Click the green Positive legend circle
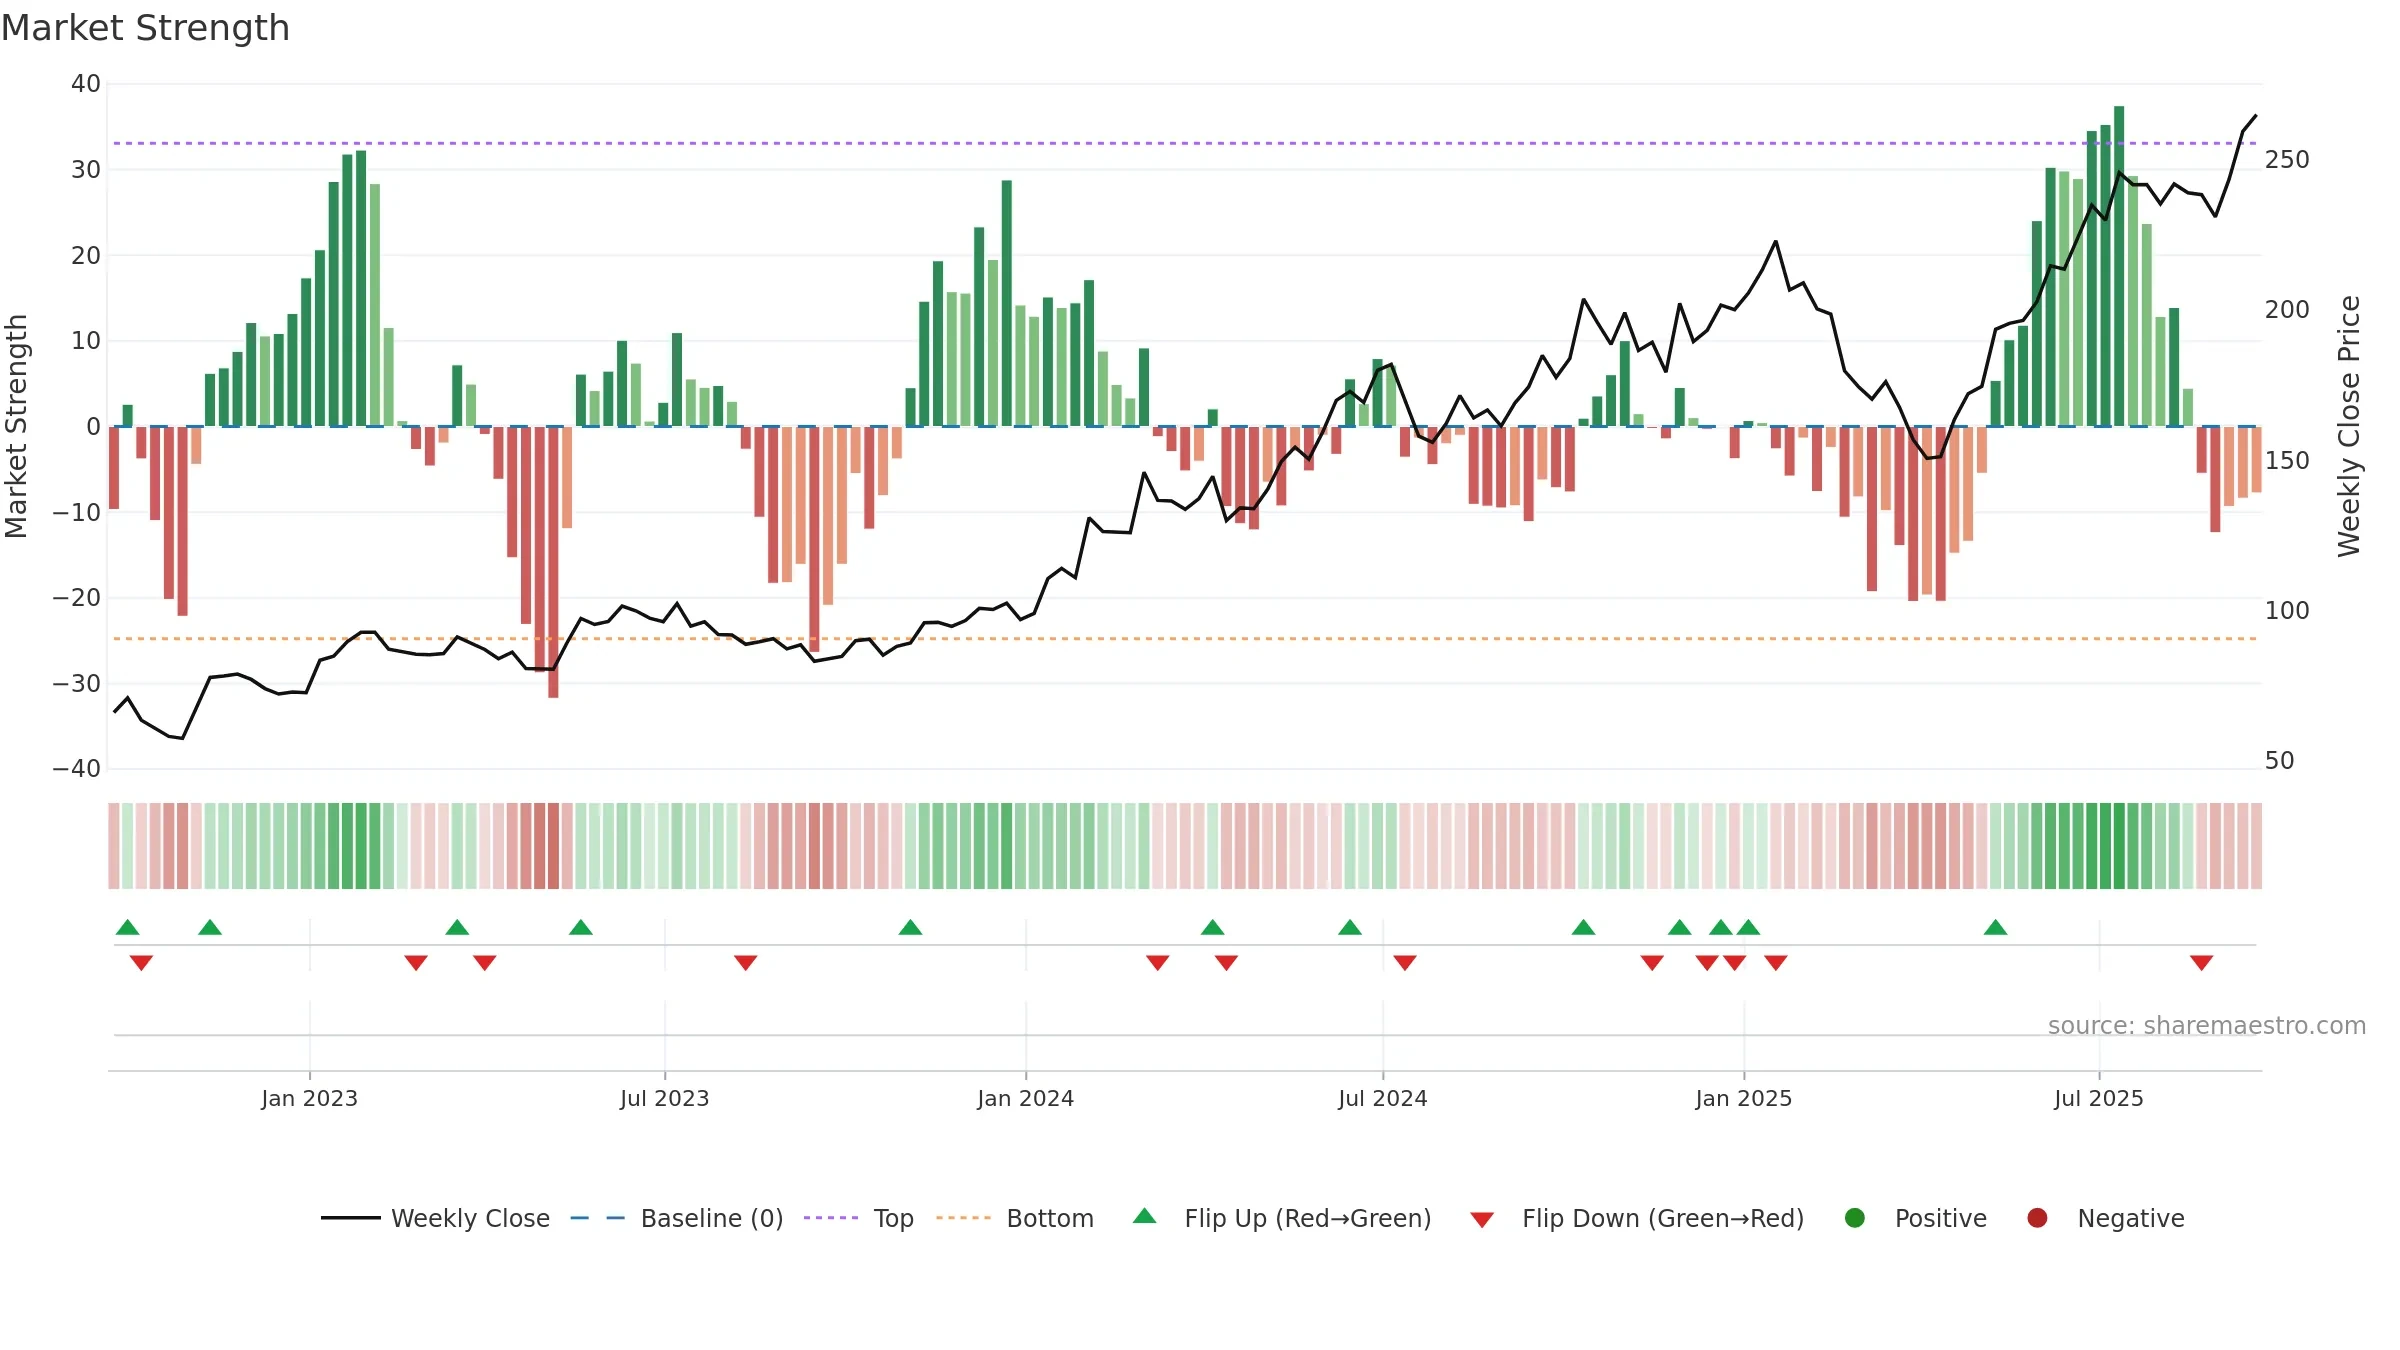The height and width of the screenshot is (1350, 2400). coord(1855,1218)
